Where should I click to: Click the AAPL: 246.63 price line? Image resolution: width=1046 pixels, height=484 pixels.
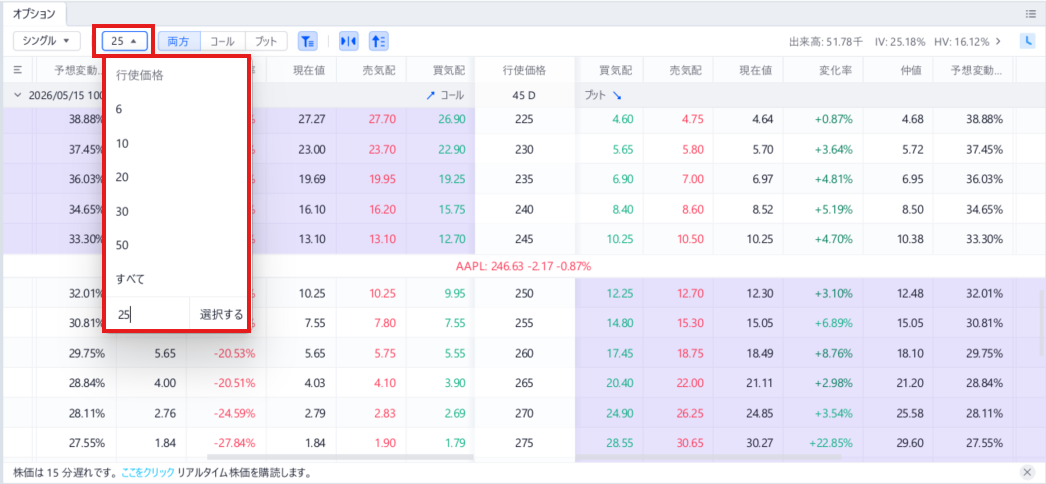coord(524,266)
